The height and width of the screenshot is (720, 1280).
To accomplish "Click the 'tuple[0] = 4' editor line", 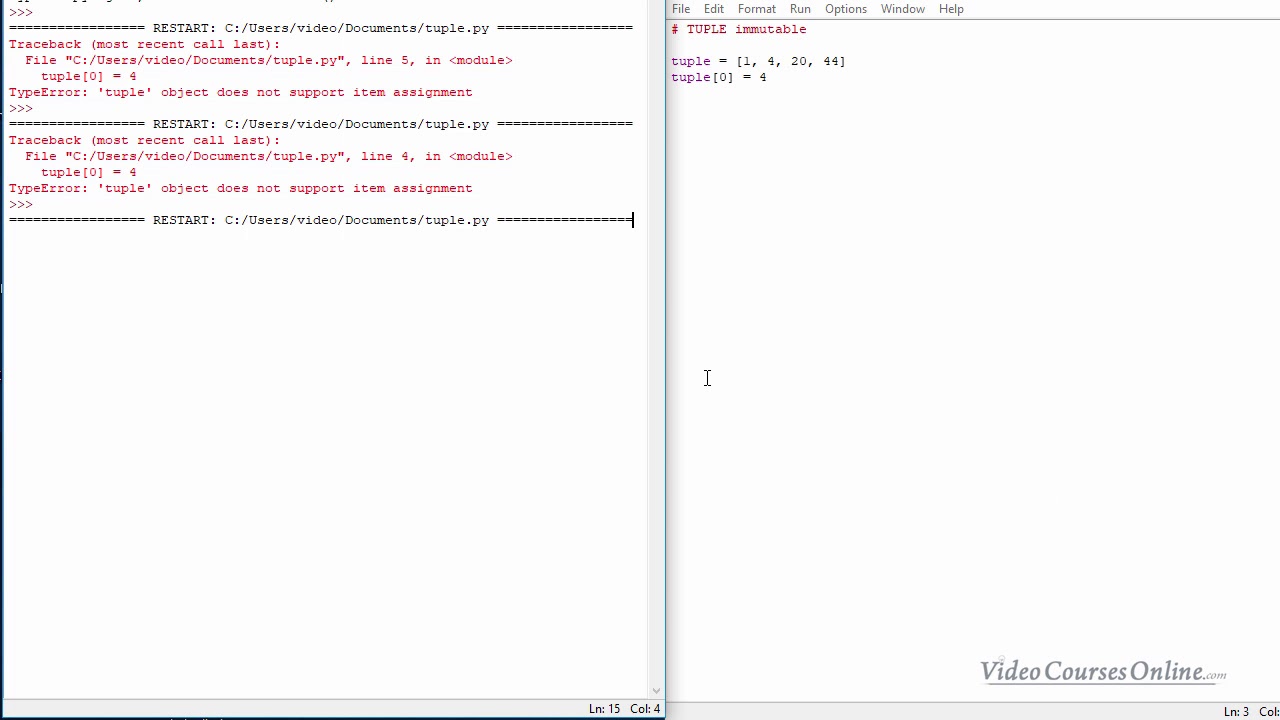I will click(x=719, y=77).
